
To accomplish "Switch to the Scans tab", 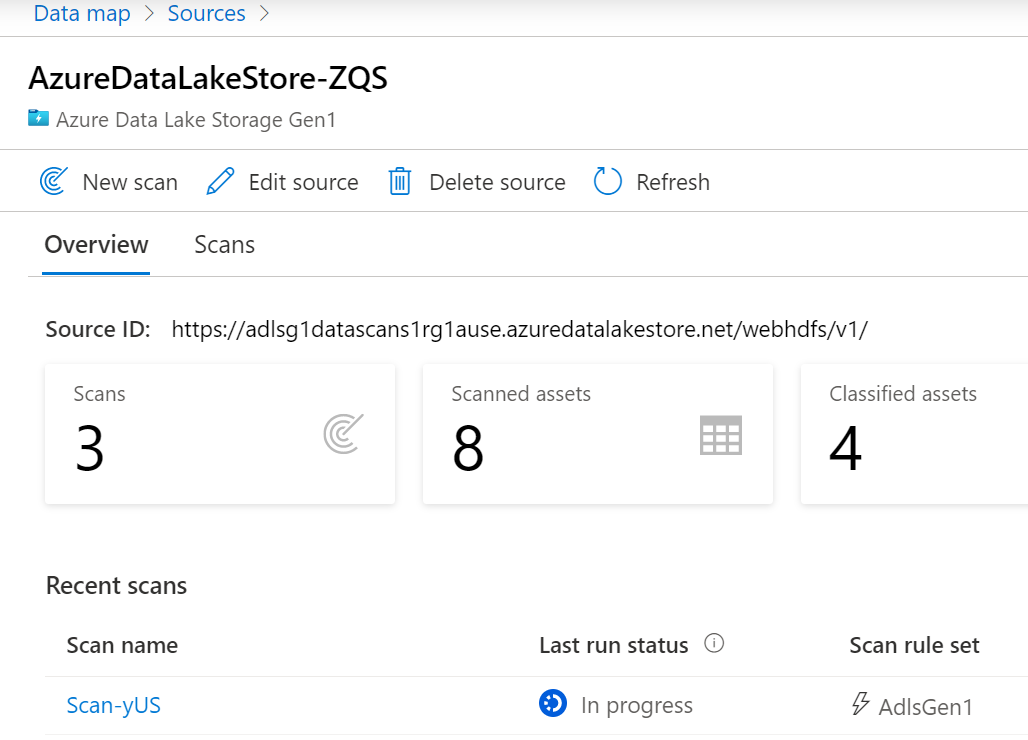I will click(x=224, y=245).
